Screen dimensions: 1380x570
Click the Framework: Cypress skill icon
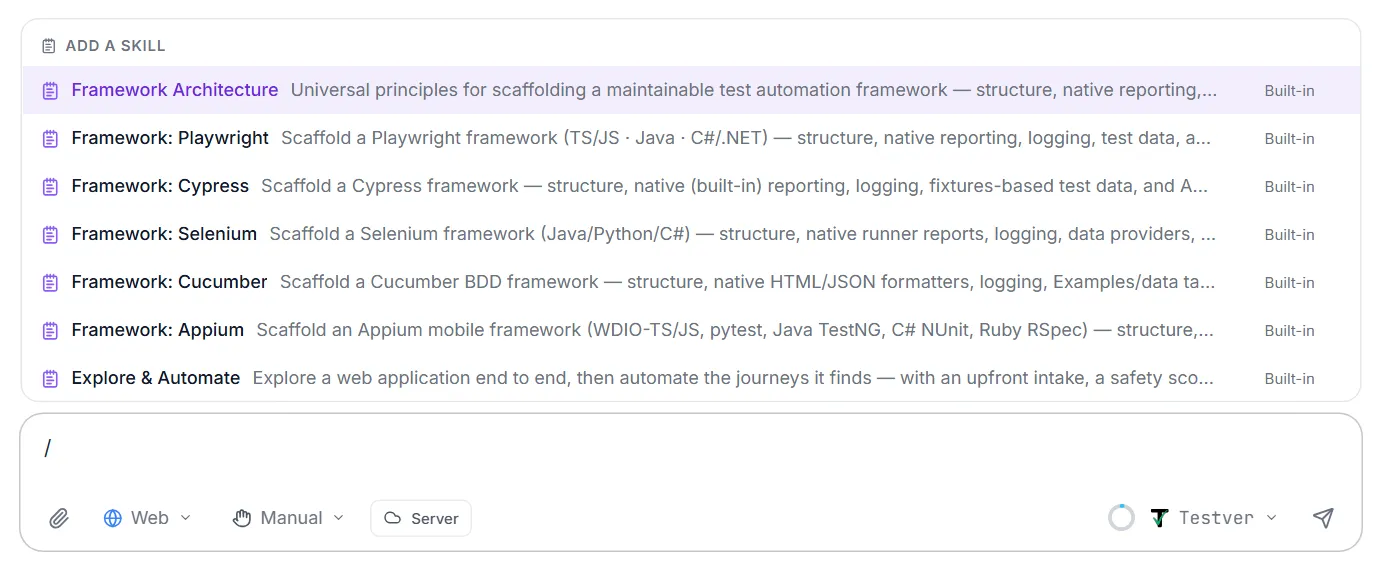(50, 187)
